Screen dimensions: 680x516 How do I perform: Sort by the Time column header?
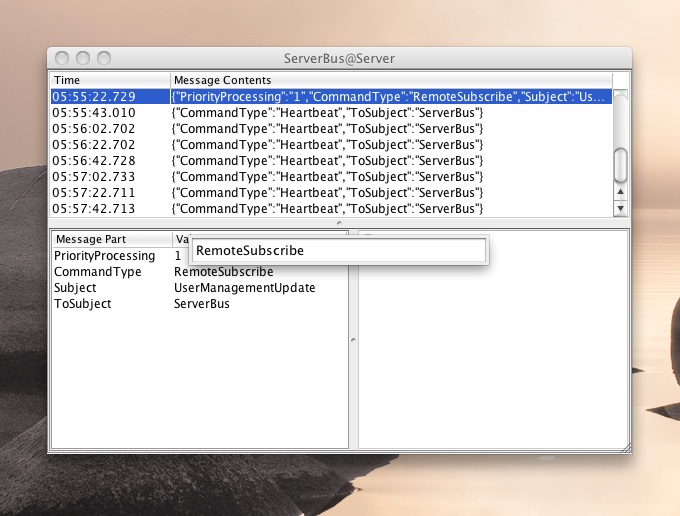click(110, 80)
